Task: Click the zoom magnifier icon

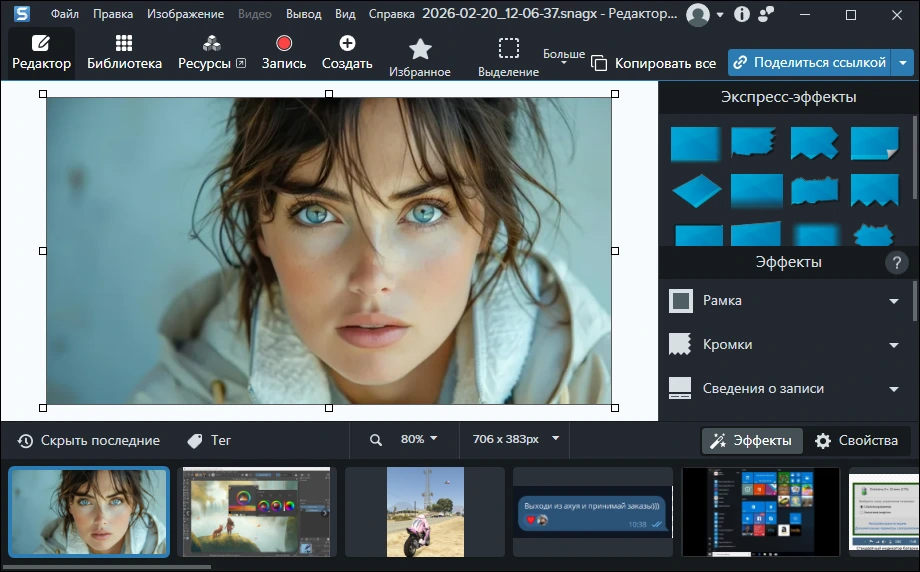Action: click(x=376, y=439)
